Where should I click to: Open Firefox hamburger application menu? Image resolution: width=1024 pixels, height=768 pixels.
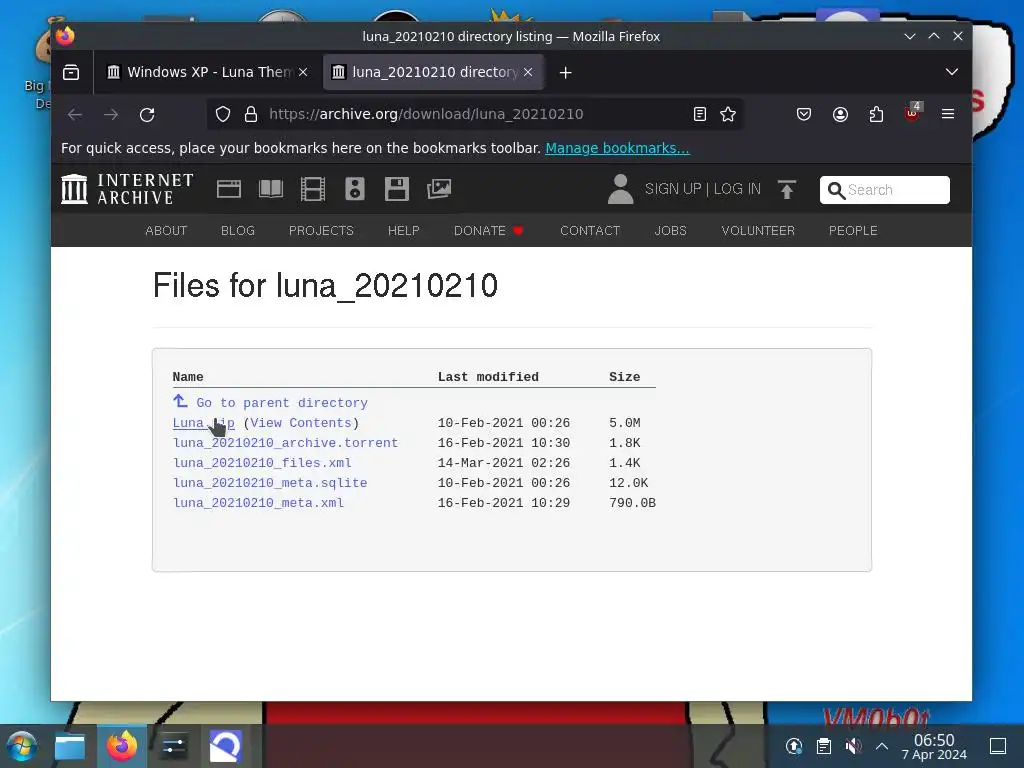click(948, 114)
